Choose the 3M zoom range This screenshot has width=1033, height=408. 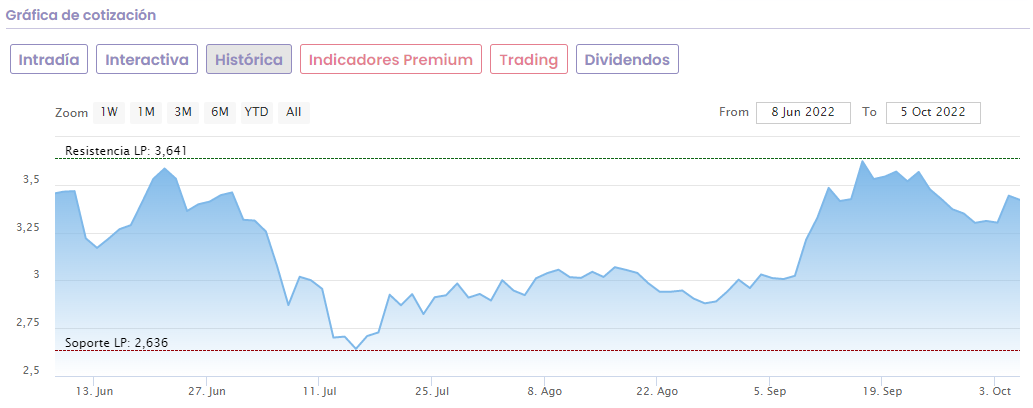coord(183,112)
